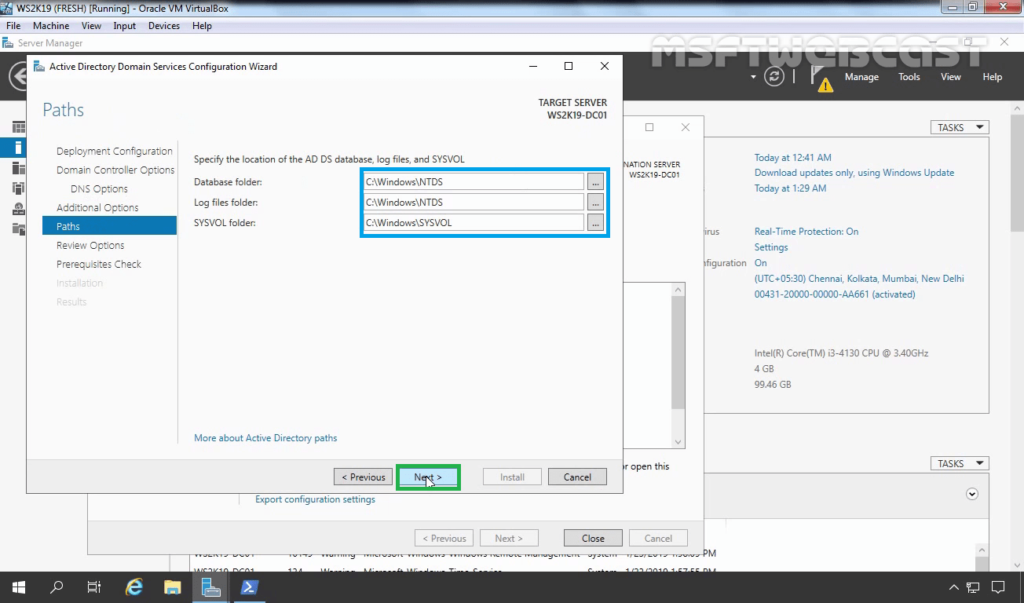Open VirtualBox Help menu
The width and height of the screenshot is (1024, 603).
pos(202,25)
